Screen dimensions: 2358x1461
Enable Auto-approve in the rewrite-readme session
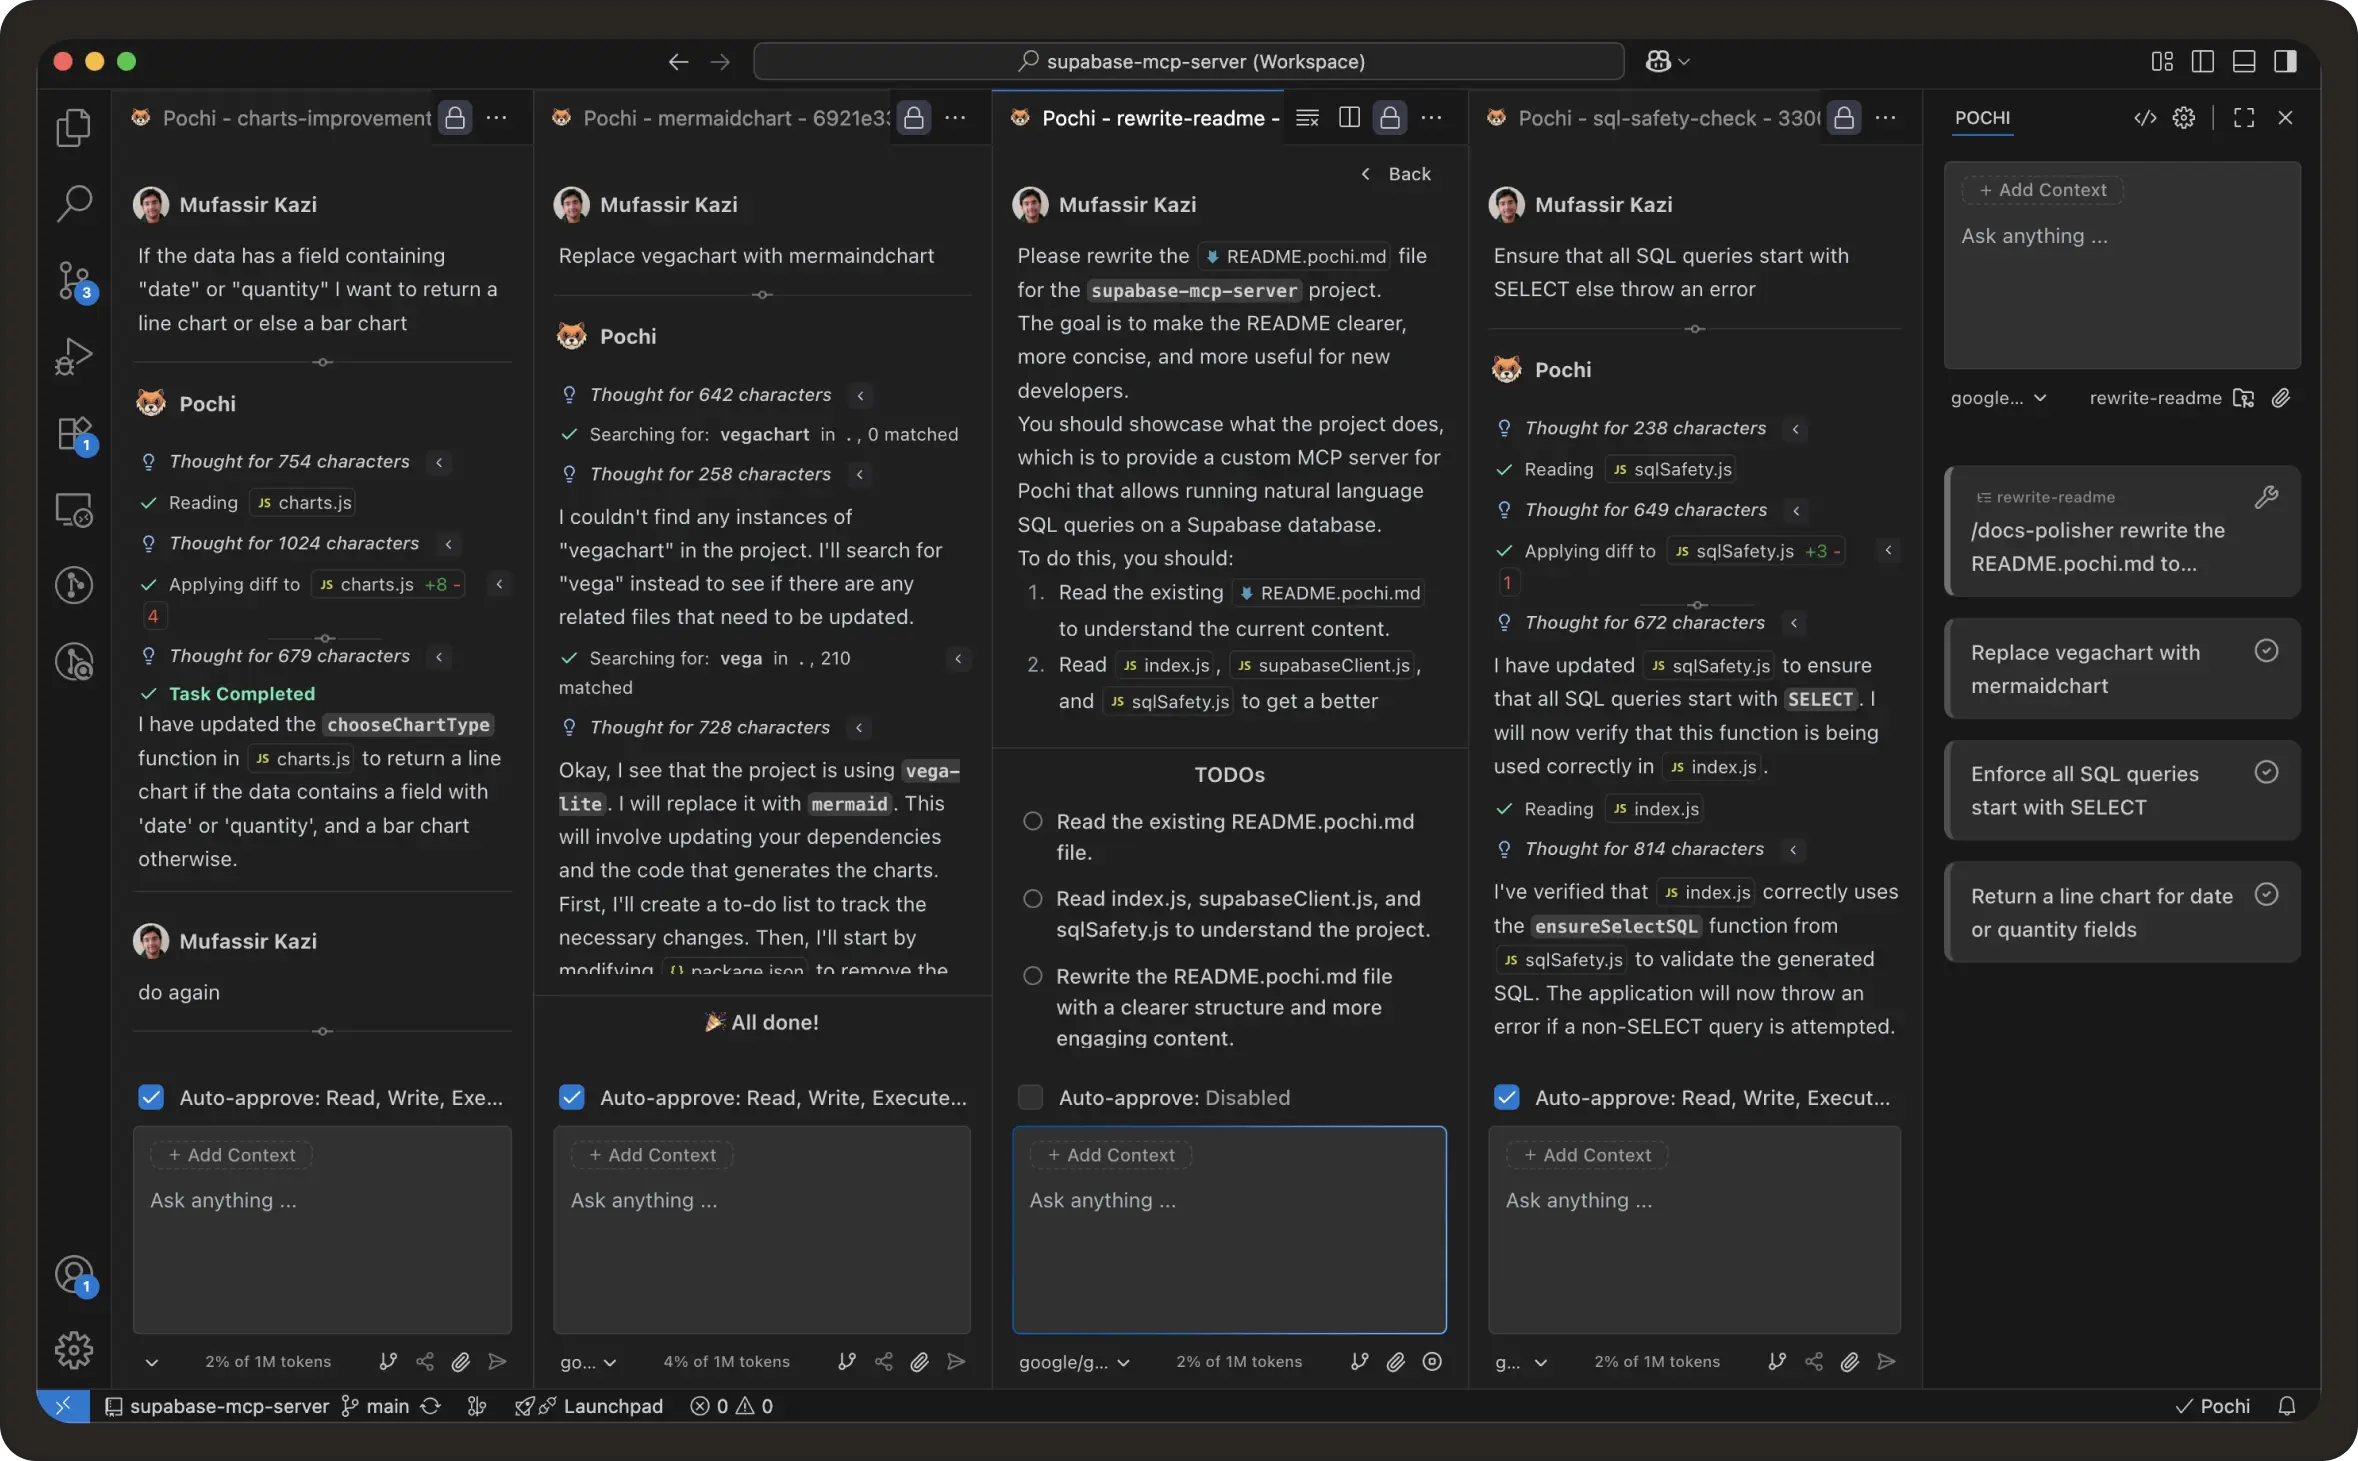1029,1097
